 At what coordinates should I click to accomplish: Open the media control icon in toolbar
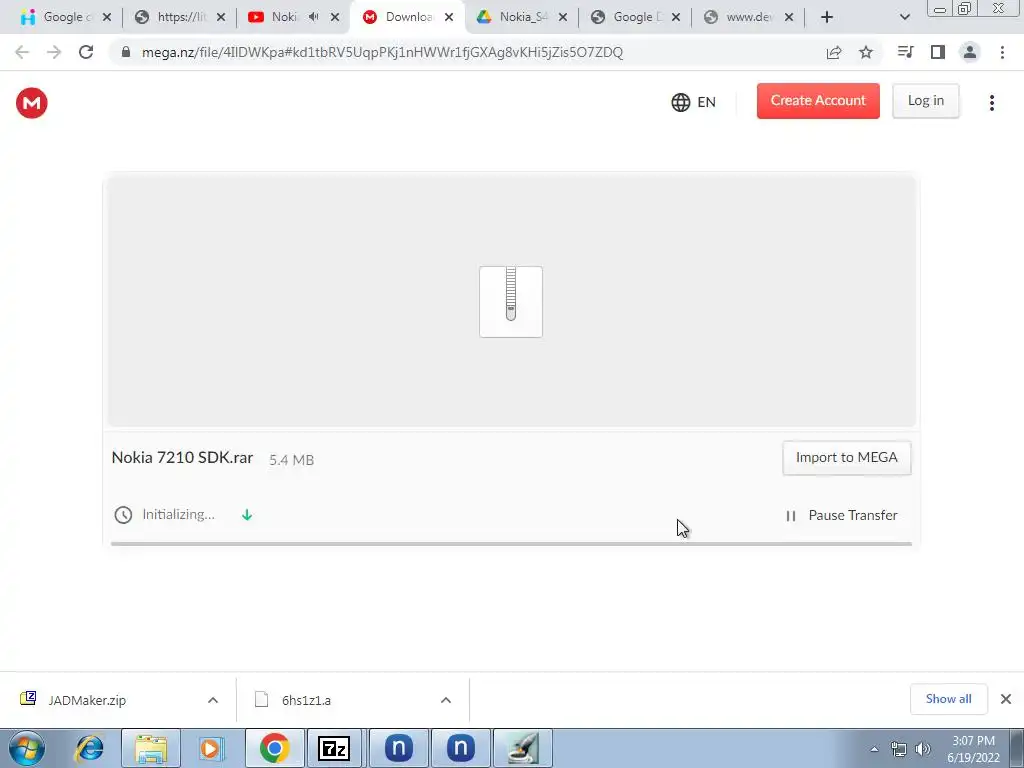(905, 52)
